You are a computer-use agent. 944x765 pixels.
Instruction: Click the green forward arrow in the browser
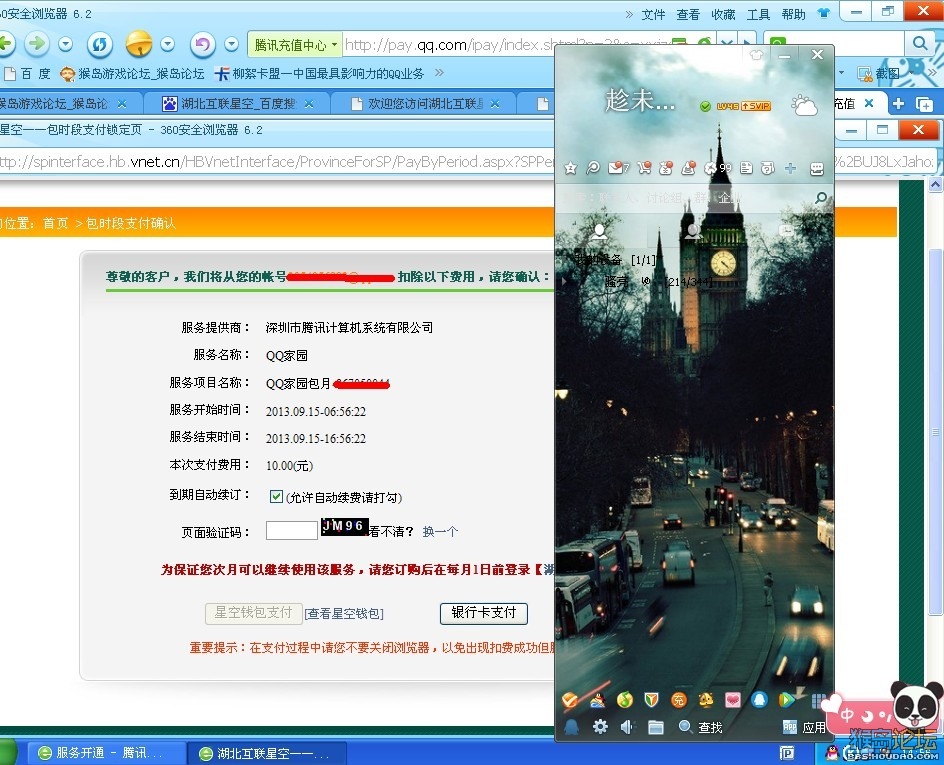pos(37,43)
